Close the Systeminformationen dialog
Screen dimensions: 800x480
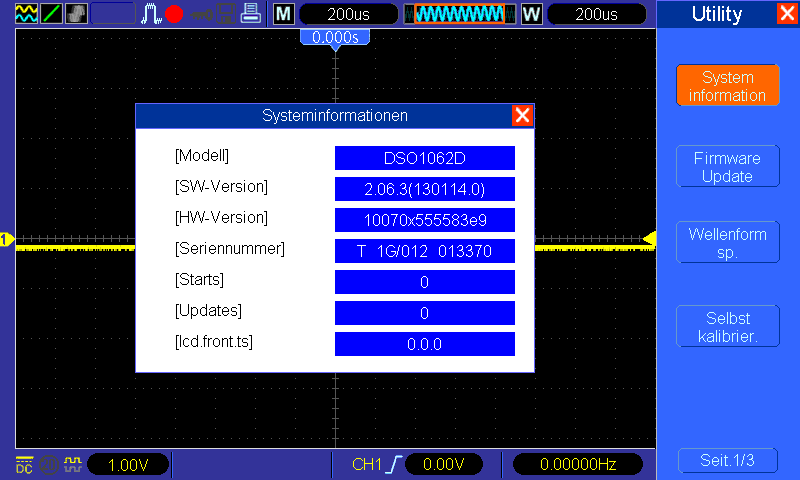522,115
